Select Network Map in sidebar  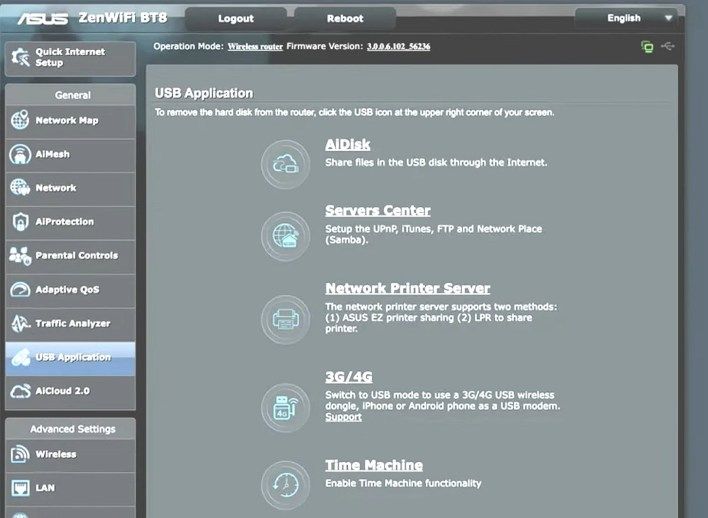pyautogui.click(x=69, y=121)
